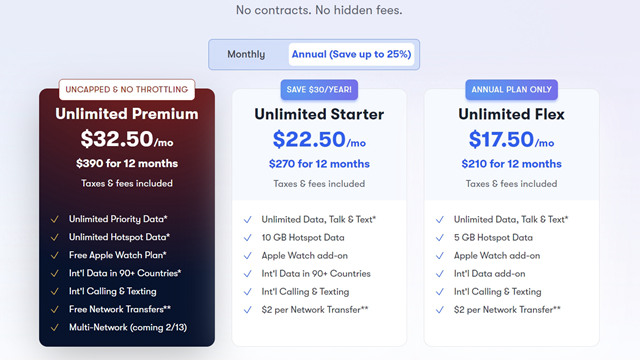Click checkmark next to 5 GB Hotspot Data
The width and height of the screenshot is (640, 360).
[x=440, y=238]
